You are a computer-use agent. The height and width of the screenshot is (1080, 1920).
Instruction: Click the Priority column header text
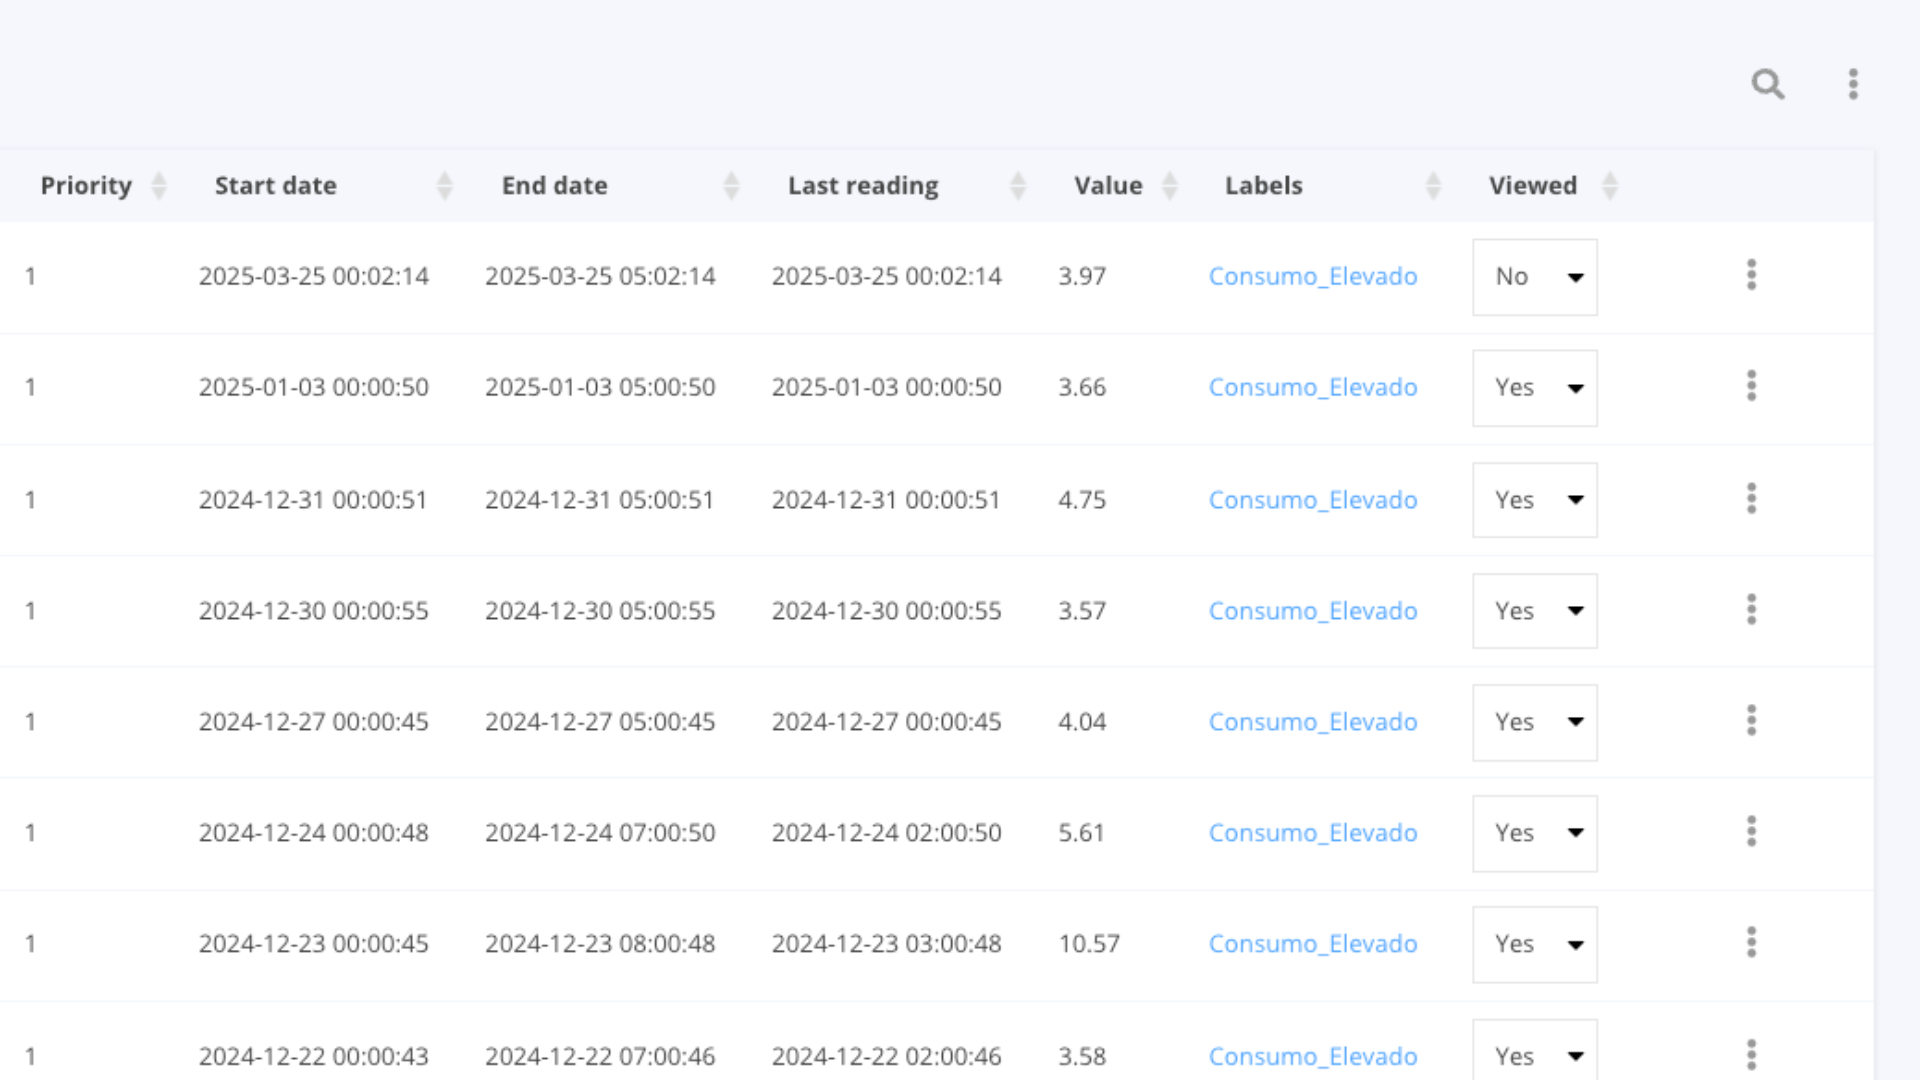(86, 186)
